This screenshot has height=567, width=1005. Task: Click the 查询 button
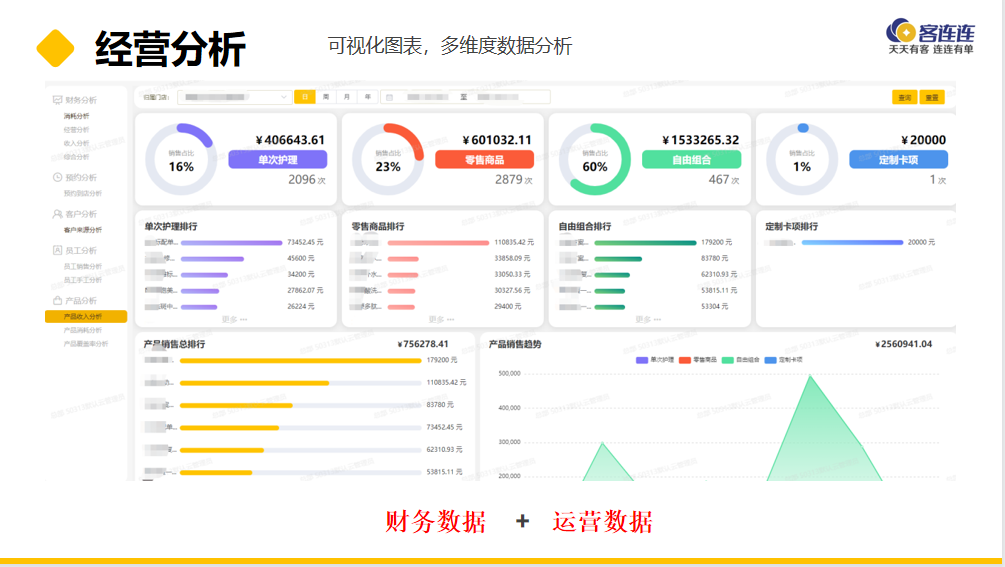904,97
